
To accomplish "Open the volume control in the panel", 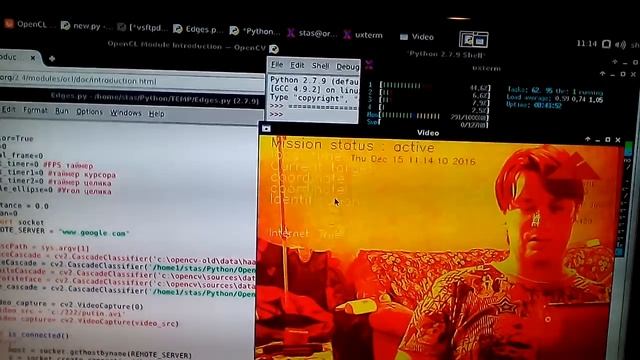I will [620, 44].
